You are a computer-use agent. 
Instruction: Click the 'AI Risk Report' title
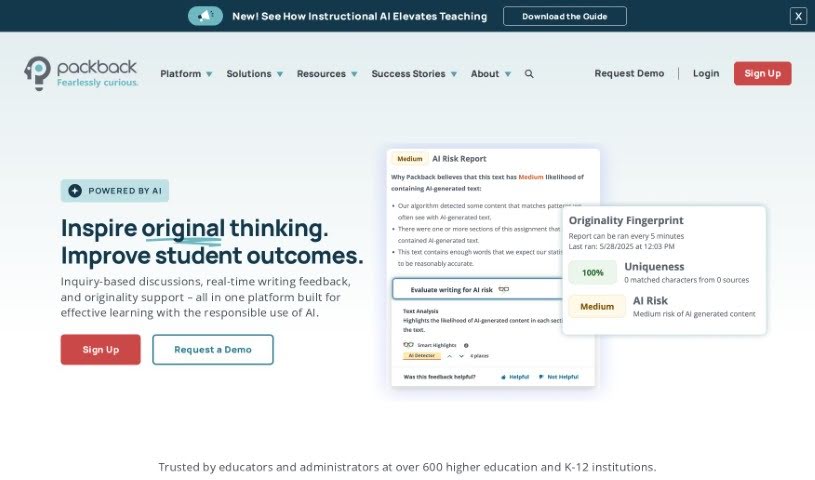(459, 159)
